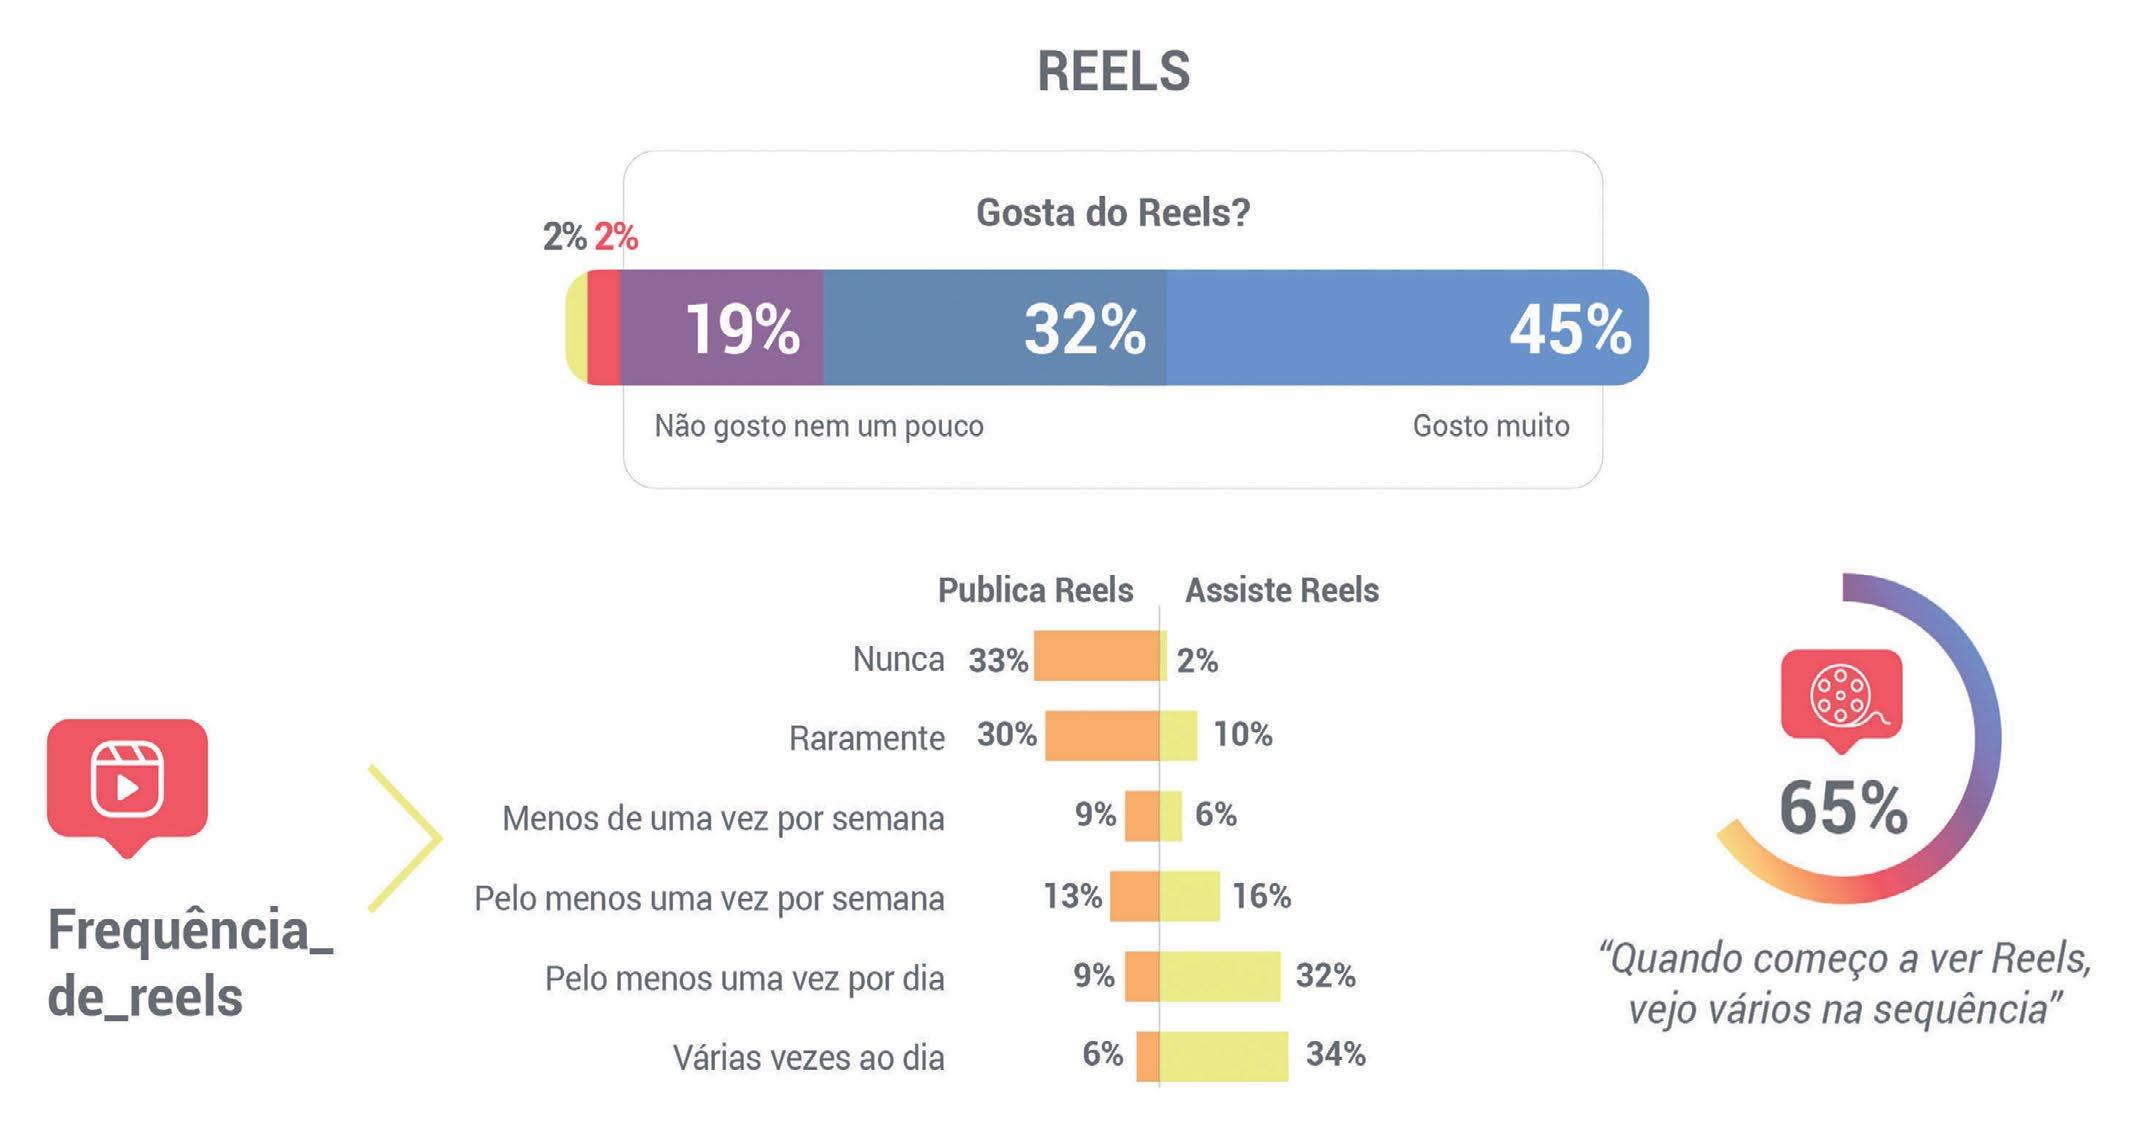The height and width of the screenshot is (1121, 2141).
Task: Select the 32% bar segment
Action: [994, 328]
